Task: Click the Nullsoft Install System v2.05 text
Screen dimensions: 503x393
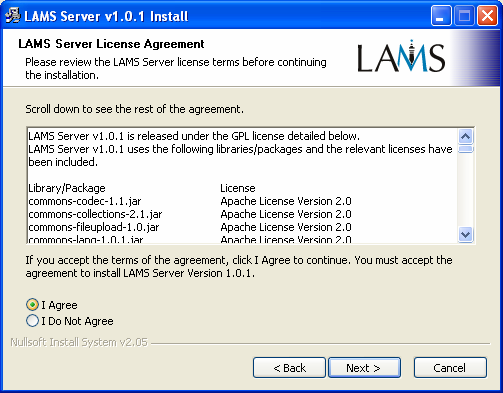Action: 79,342
